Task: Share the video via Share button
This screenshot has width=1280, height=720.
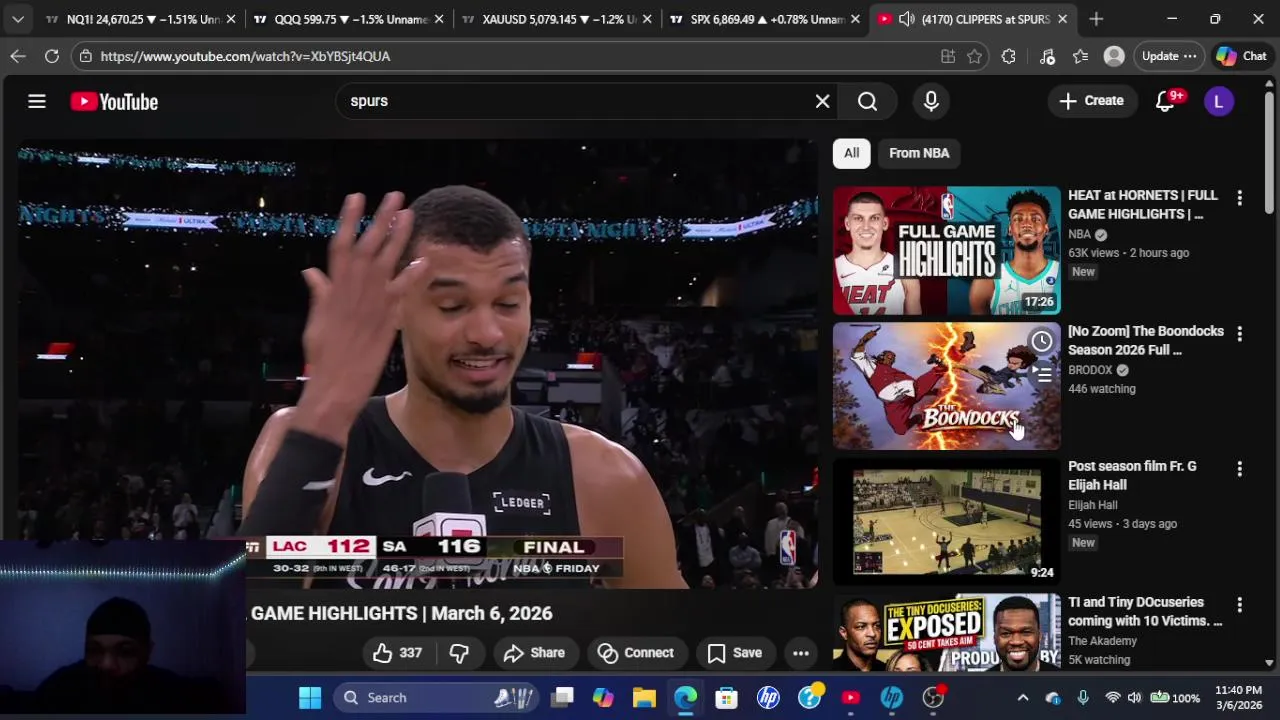Action: pyautogui.click(x=534, y=653)
